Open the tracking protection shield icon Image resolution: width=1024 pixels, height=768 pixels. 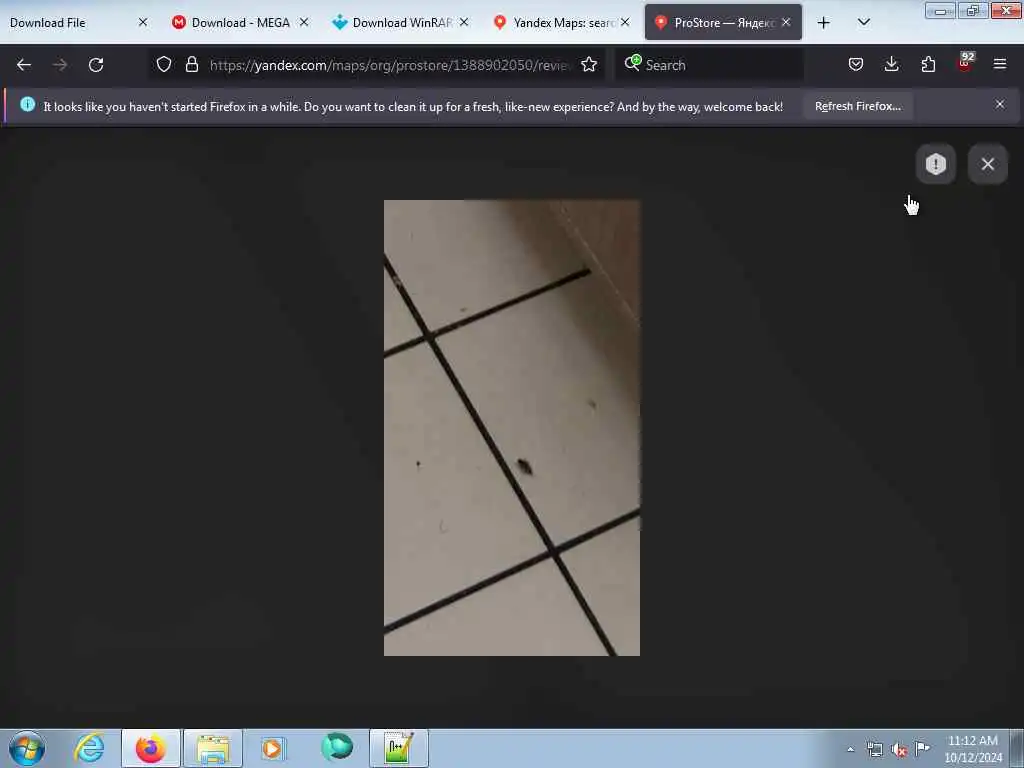tap(164, 64)
